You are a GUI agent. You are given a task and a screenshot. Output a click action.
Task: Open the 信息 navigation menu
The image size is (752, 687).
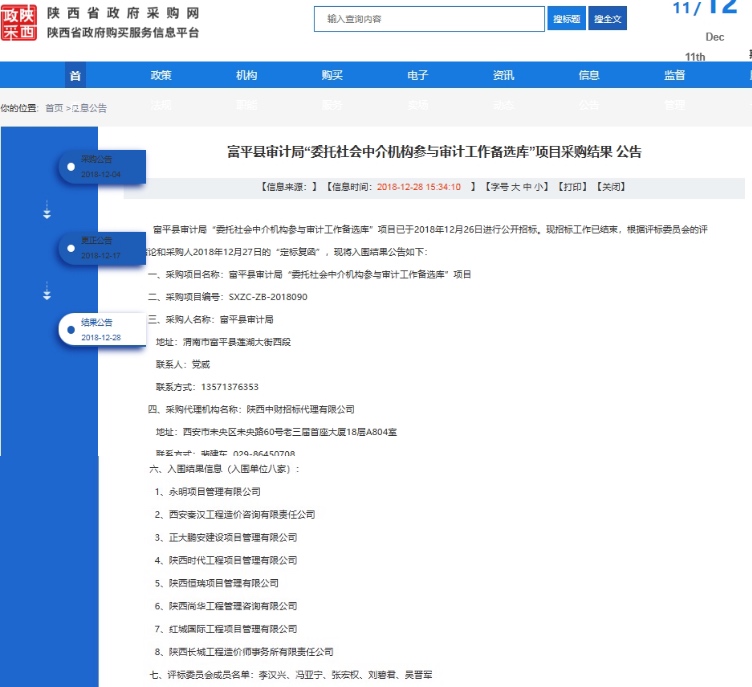point(589,75)
